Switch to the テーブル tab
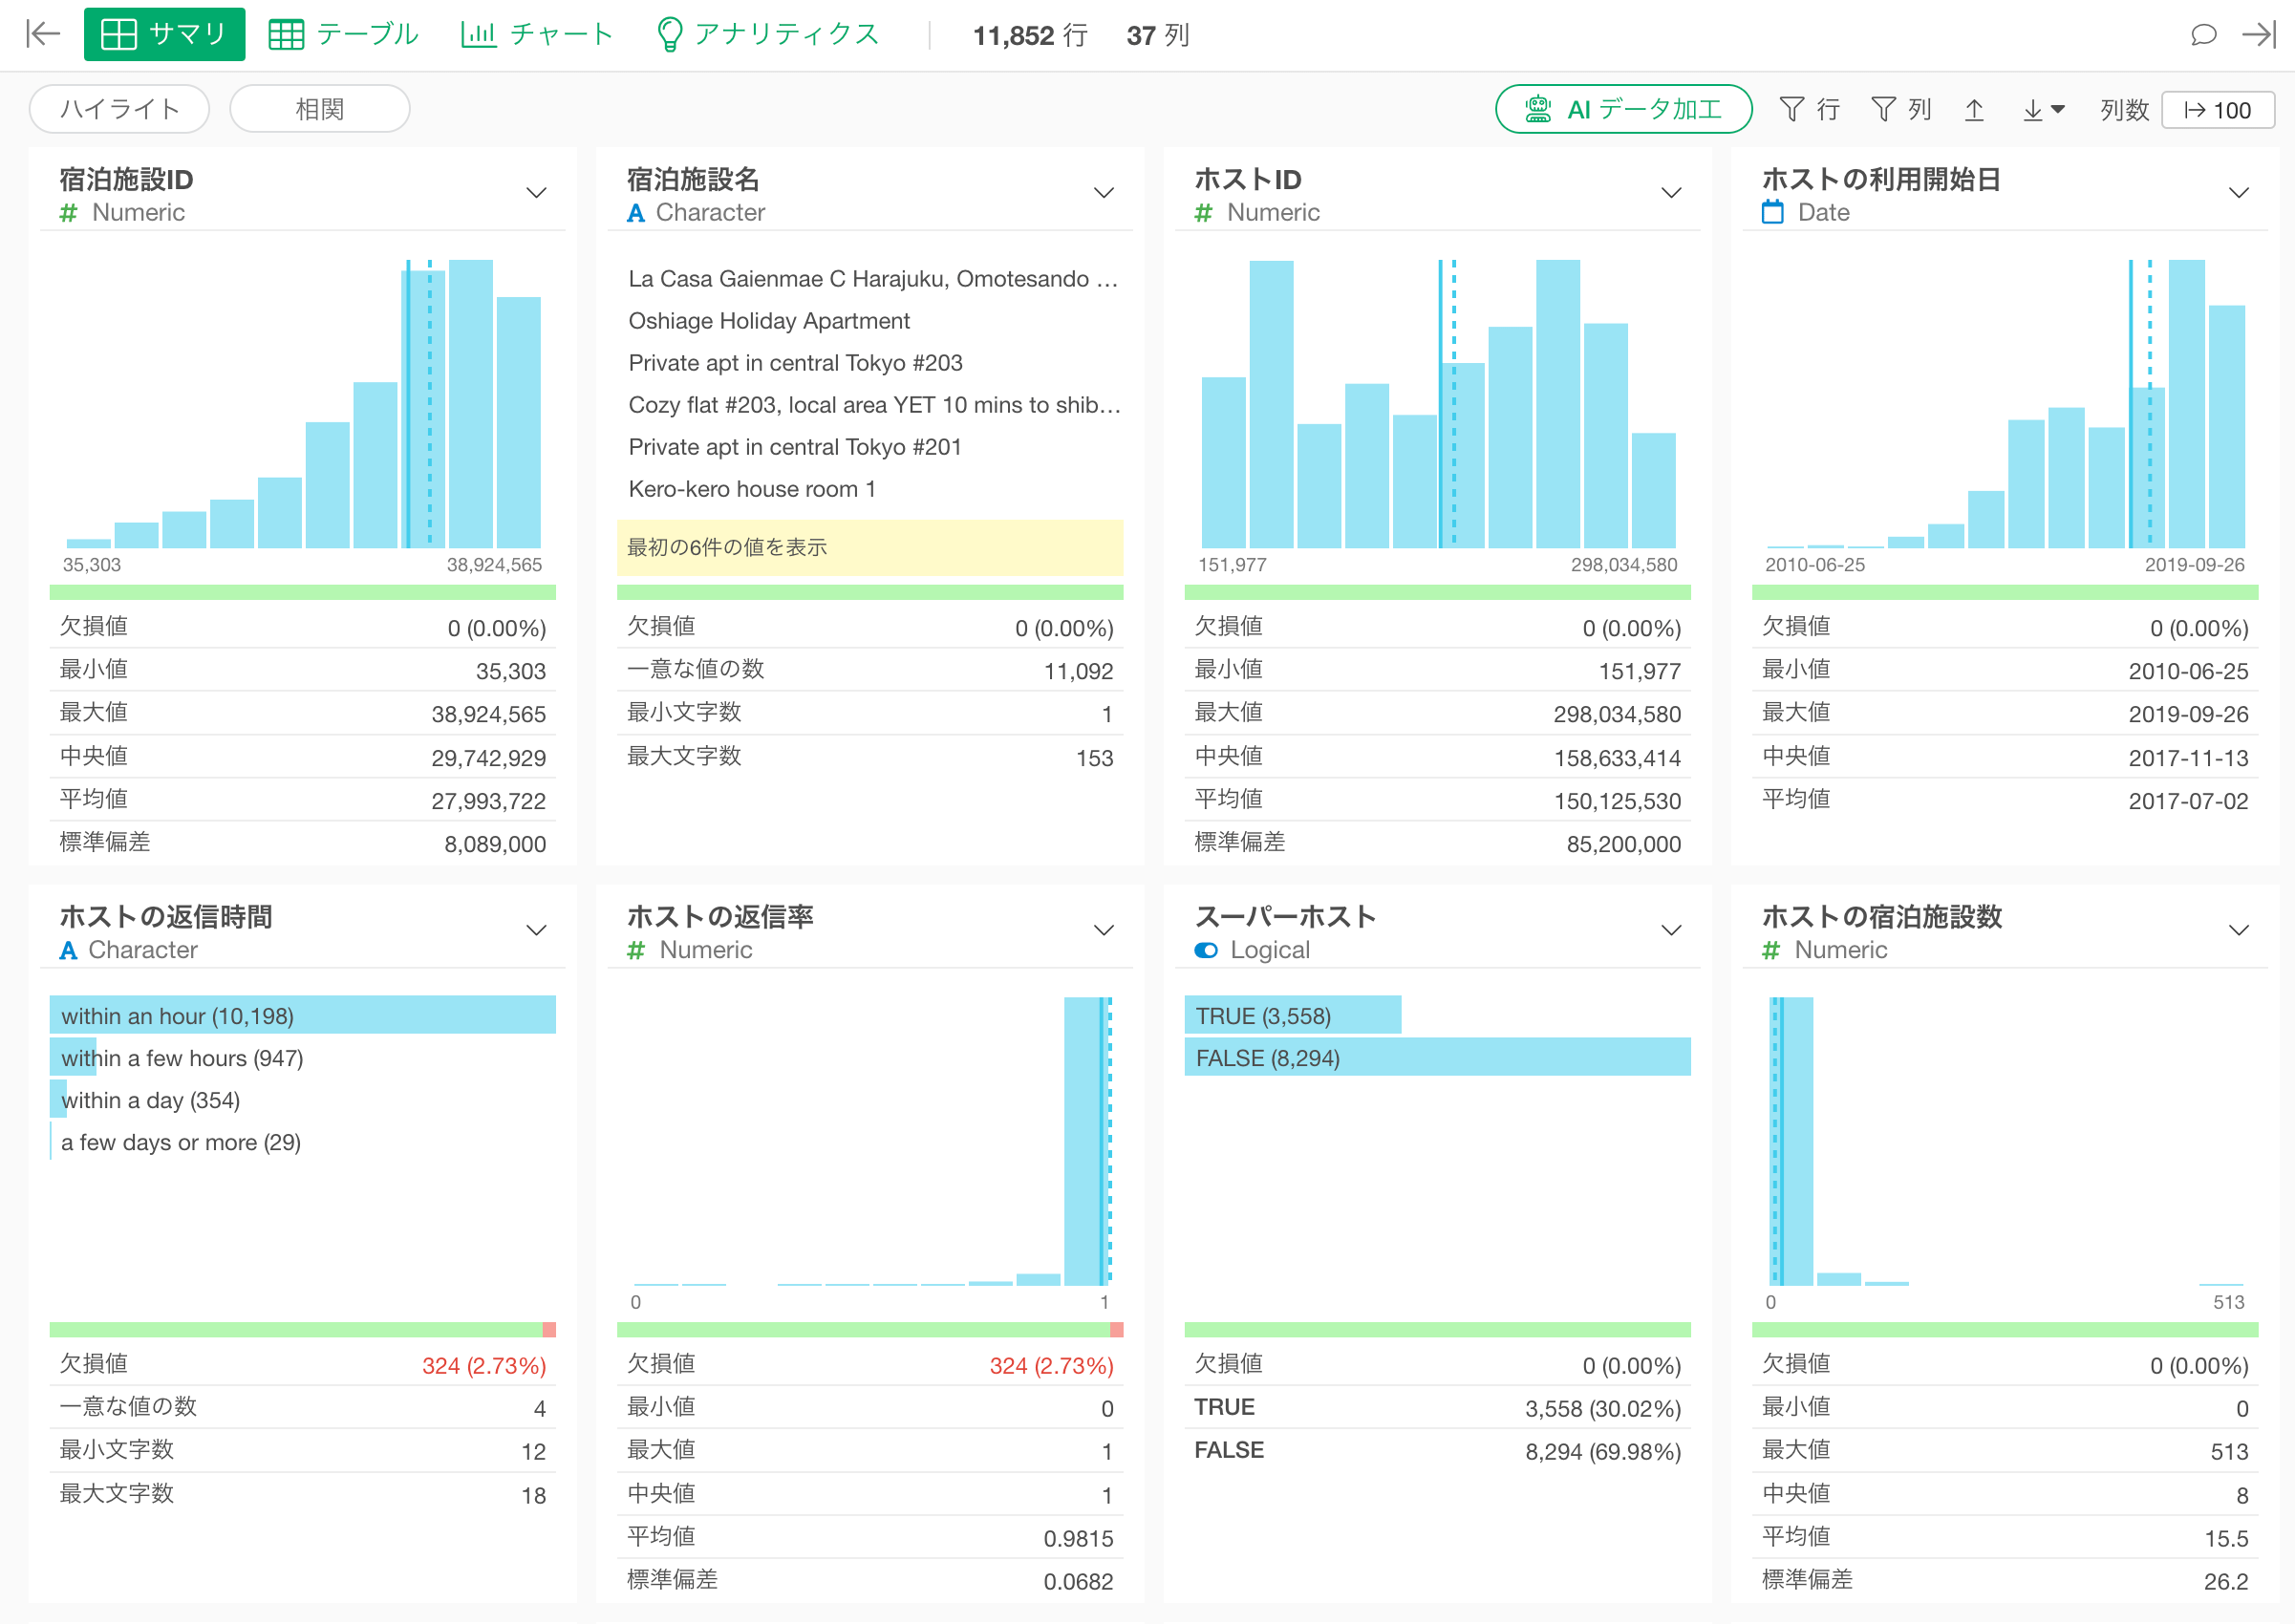The width and height of the screenshot is (2295, 1624). [x=343, y=35]
